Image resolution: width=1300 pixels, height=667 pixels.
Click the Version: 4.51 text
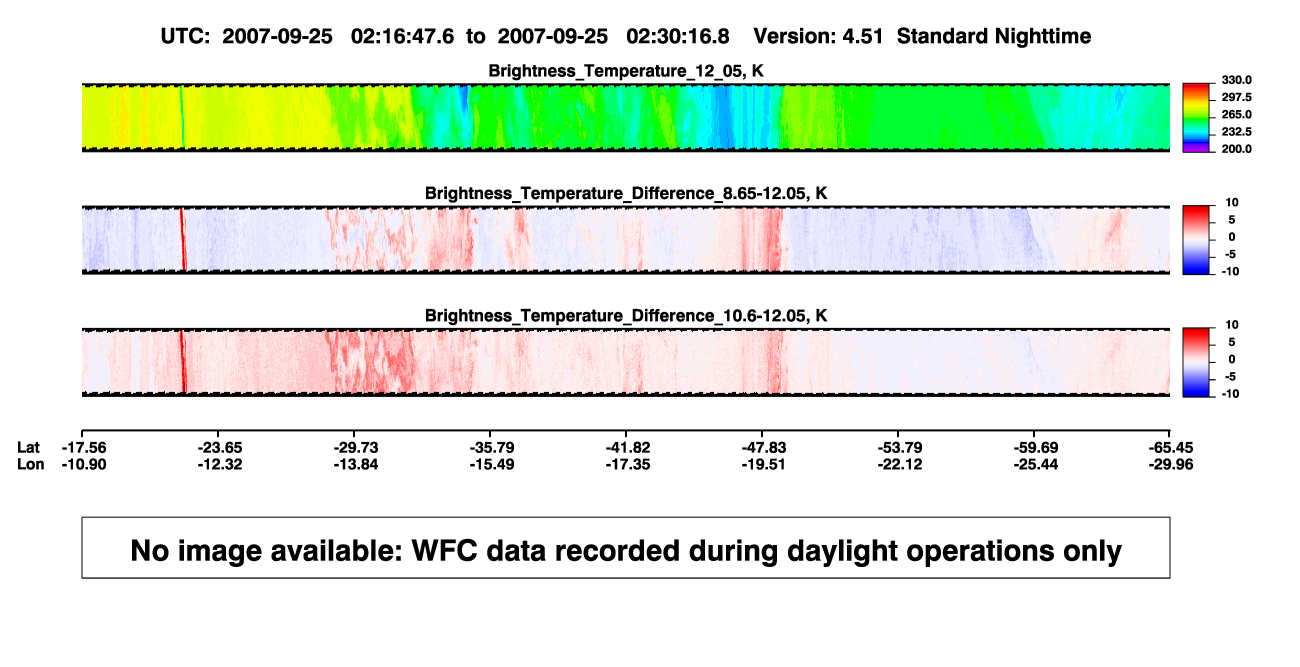(x=820, y=36)
